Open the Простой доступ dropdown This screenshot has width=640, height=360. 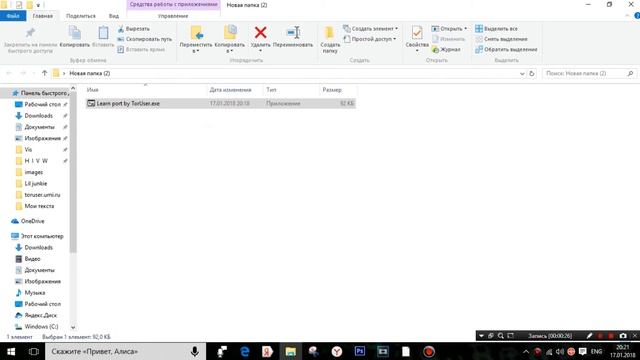(369, 39)
